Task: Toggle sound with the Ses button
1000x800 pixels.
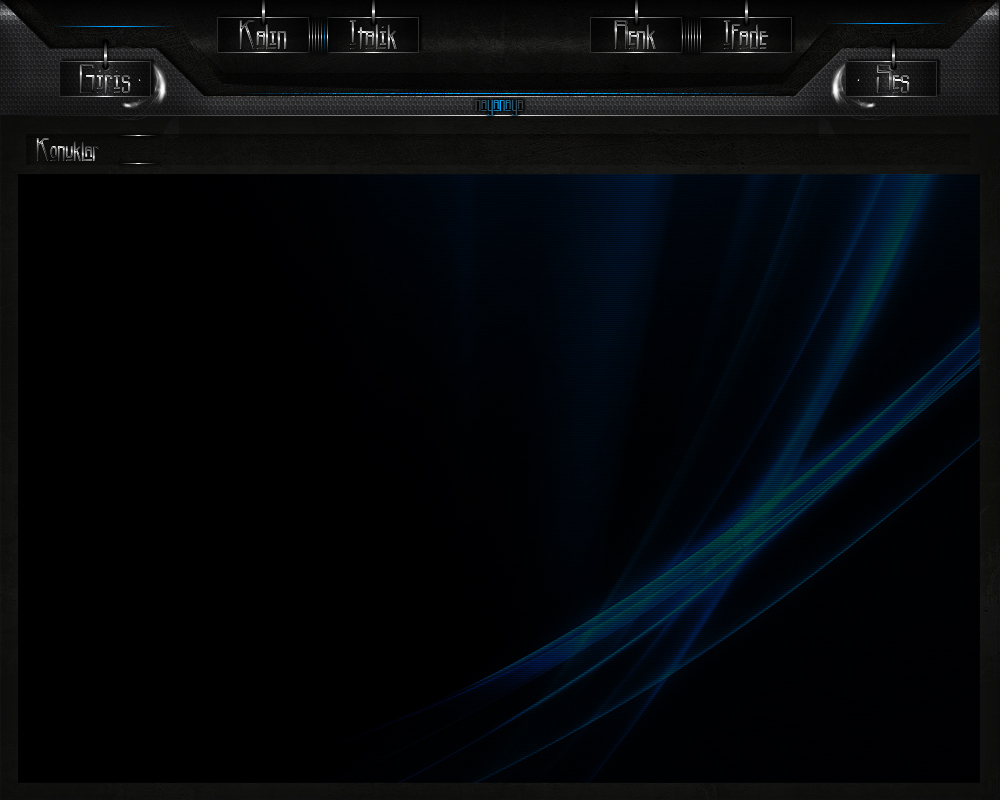Action: [x=892, y=79]
